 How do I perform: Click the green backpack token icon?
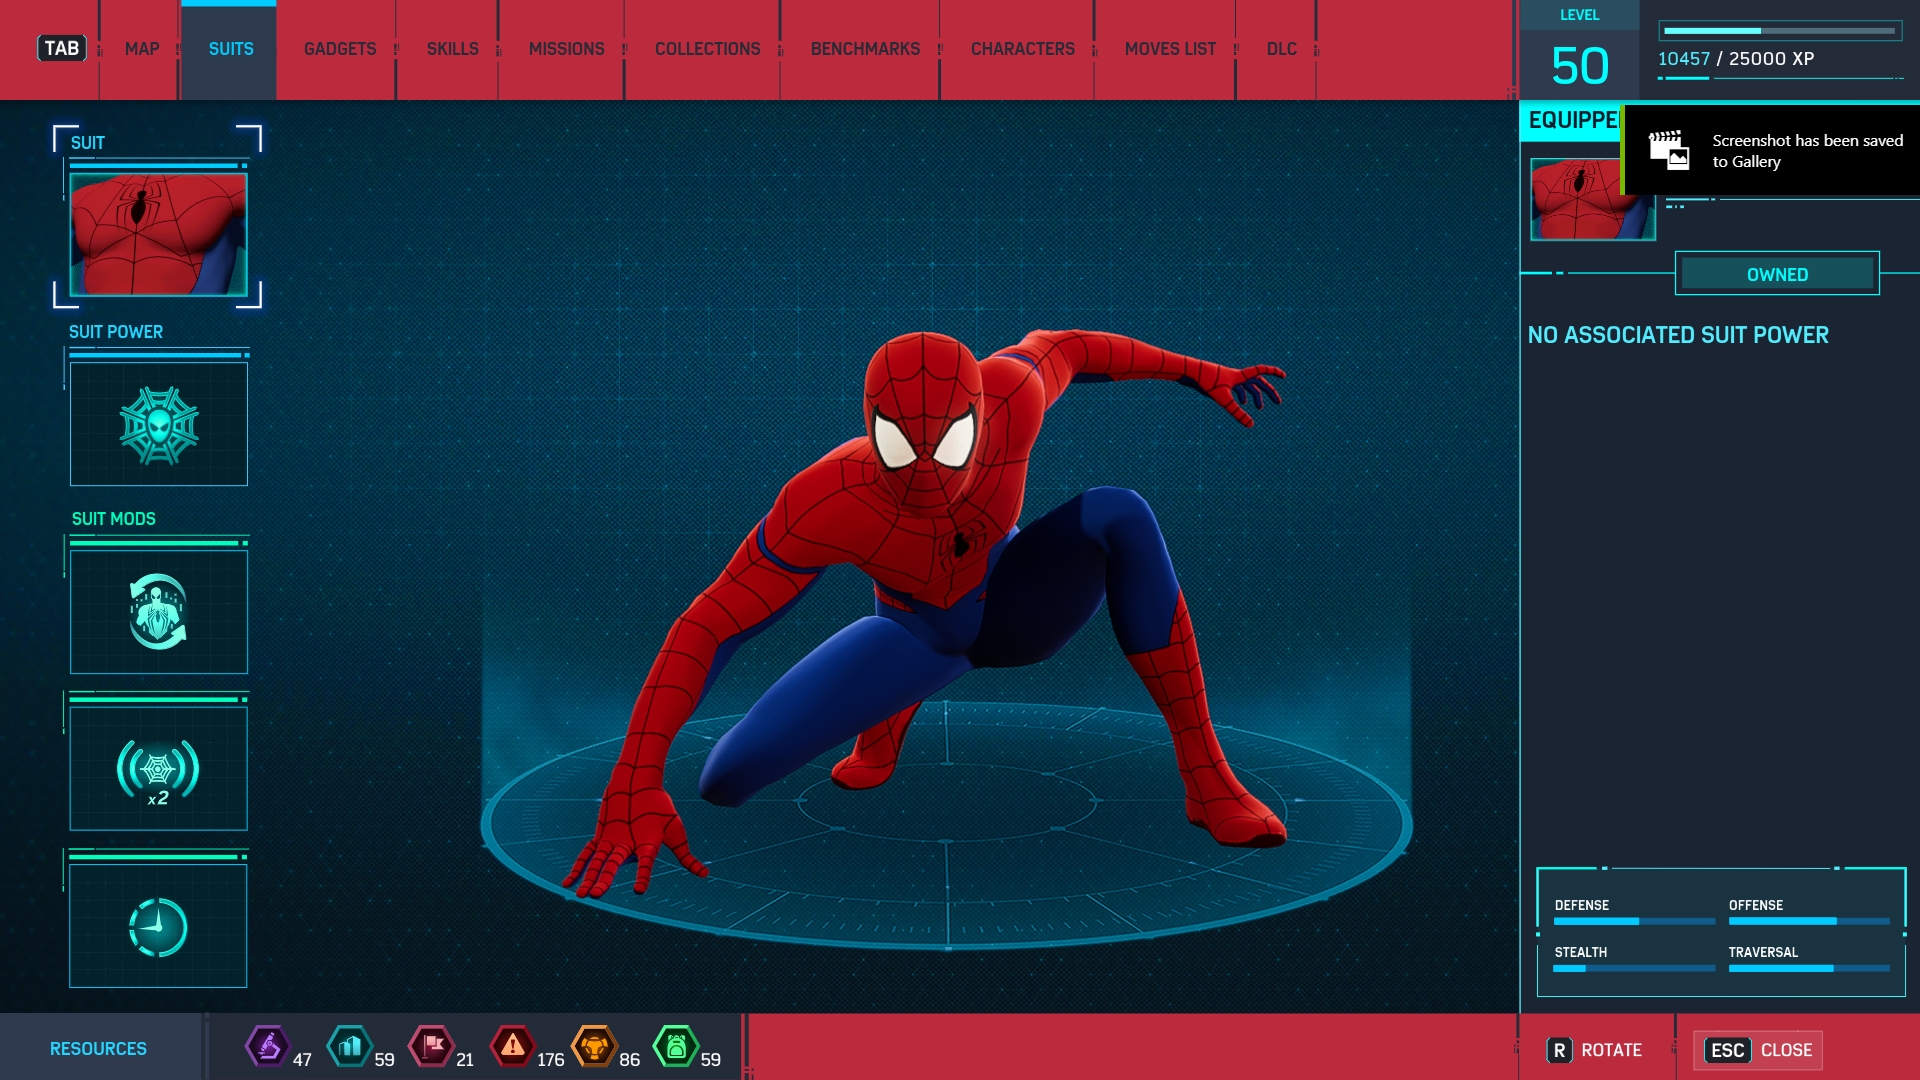(x=676, y=1047)
